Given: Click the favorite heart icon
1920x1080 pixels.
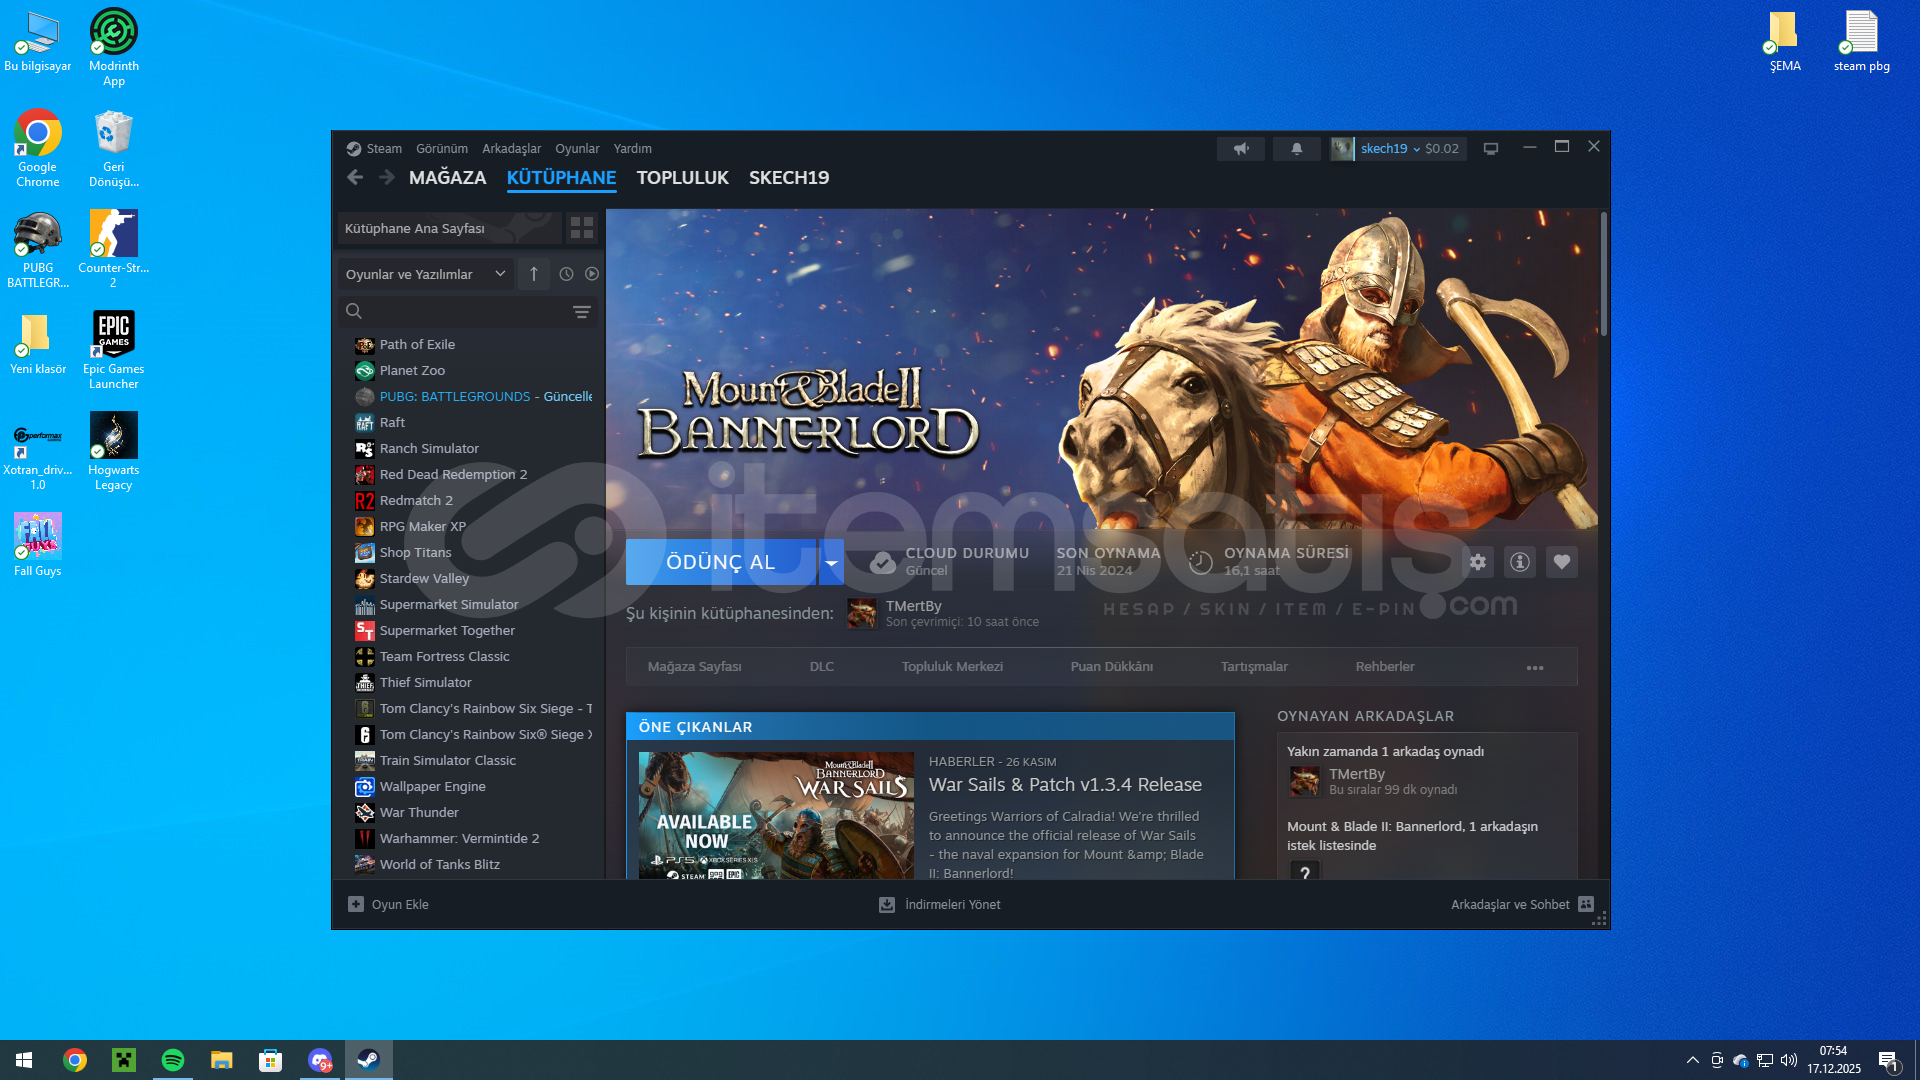Looking at the screenshot, I should (1562, 562).
